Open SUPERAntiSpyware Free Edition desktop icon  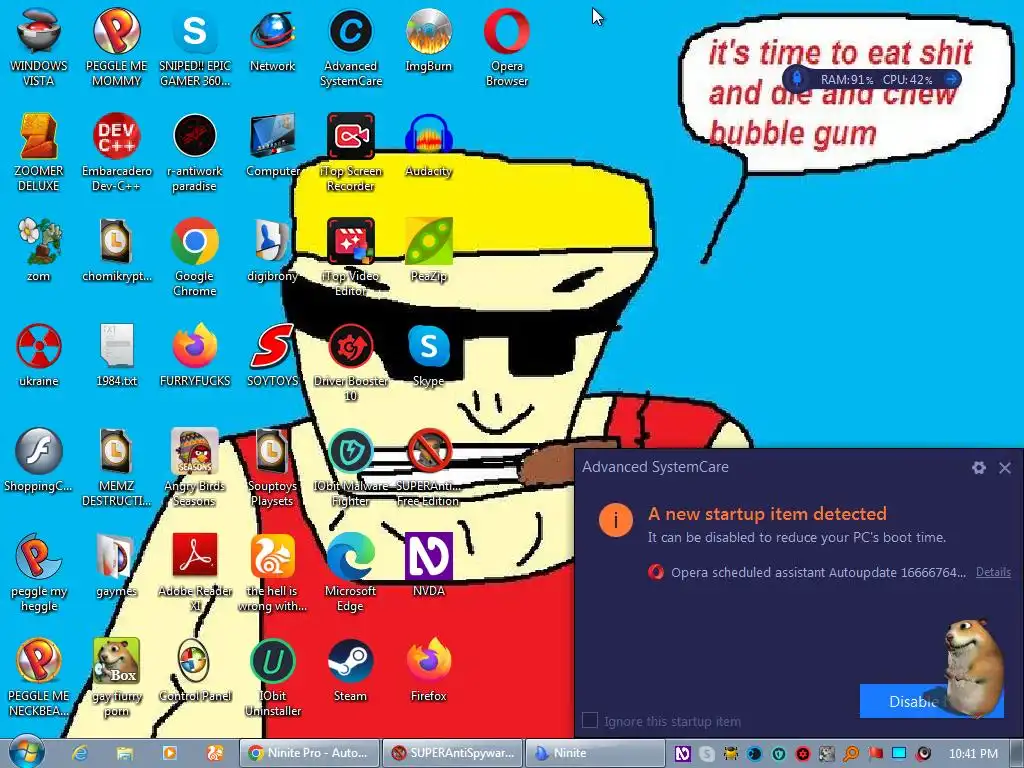[428, 468]
